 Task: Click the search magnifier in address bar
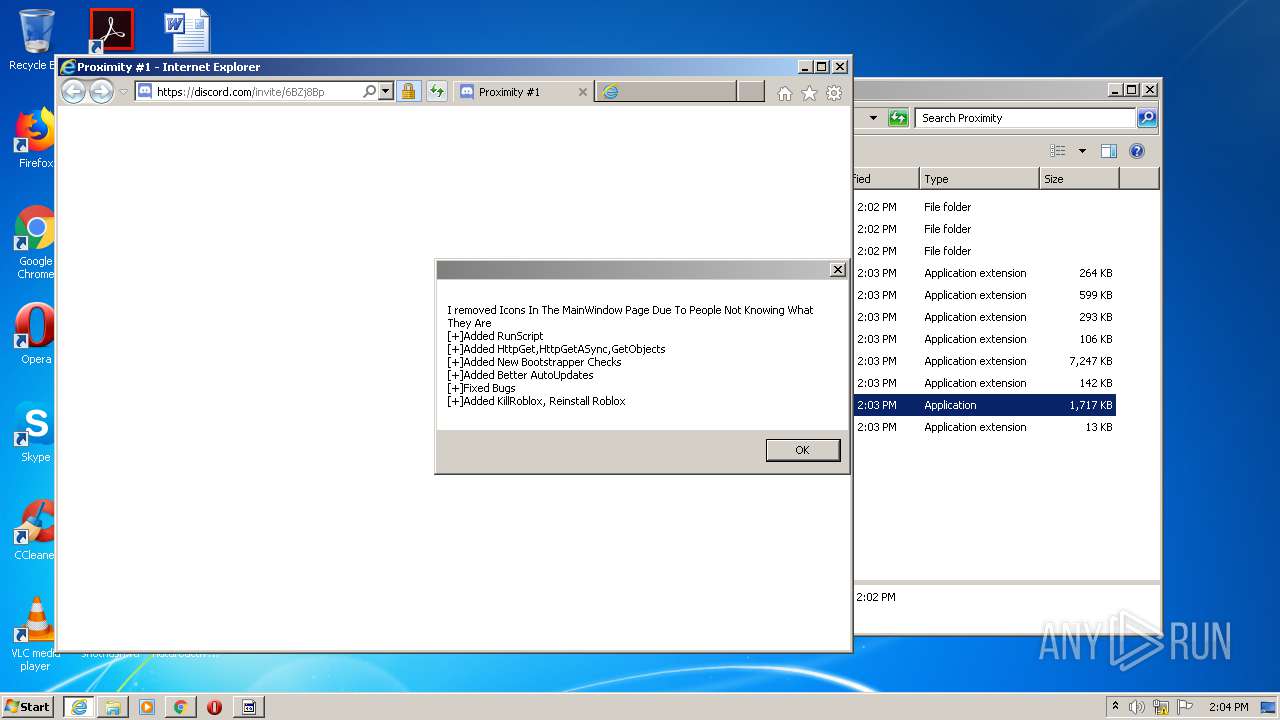[x=369, y=92]
